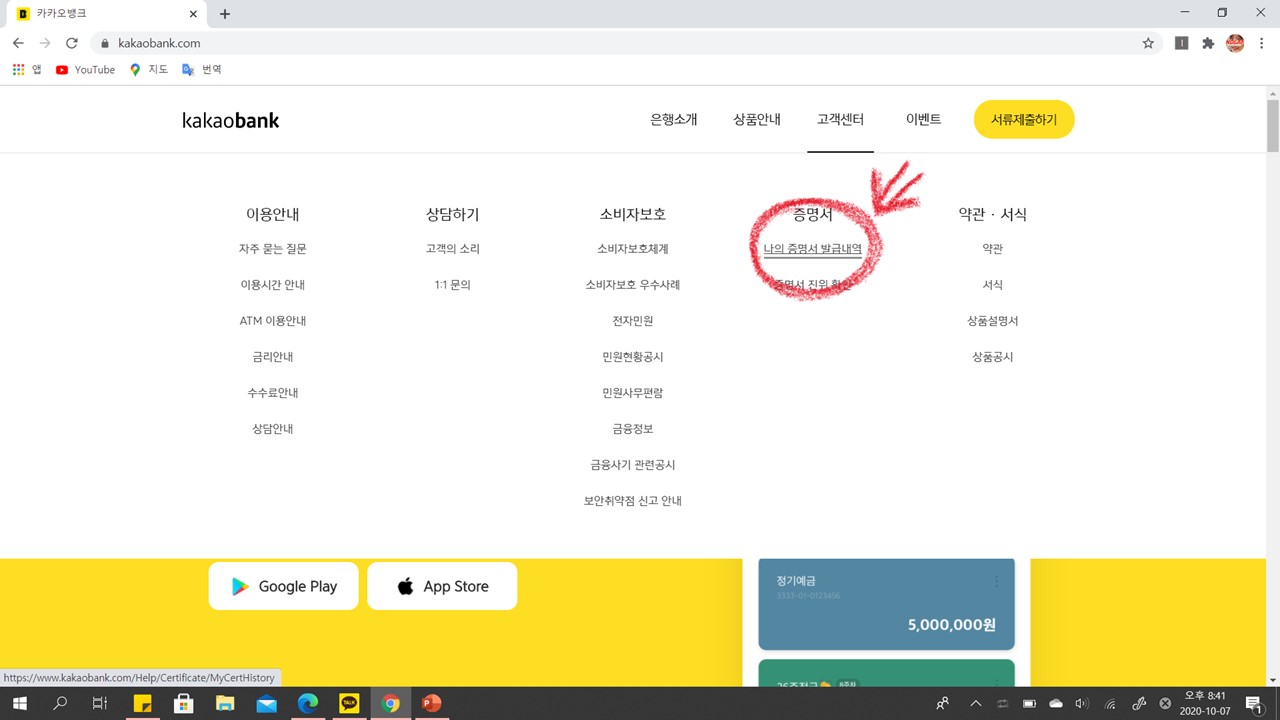This screenshot has width=1280, height=720.
Task: Open the 번역 translate bookmark
Action: [202, 70]
